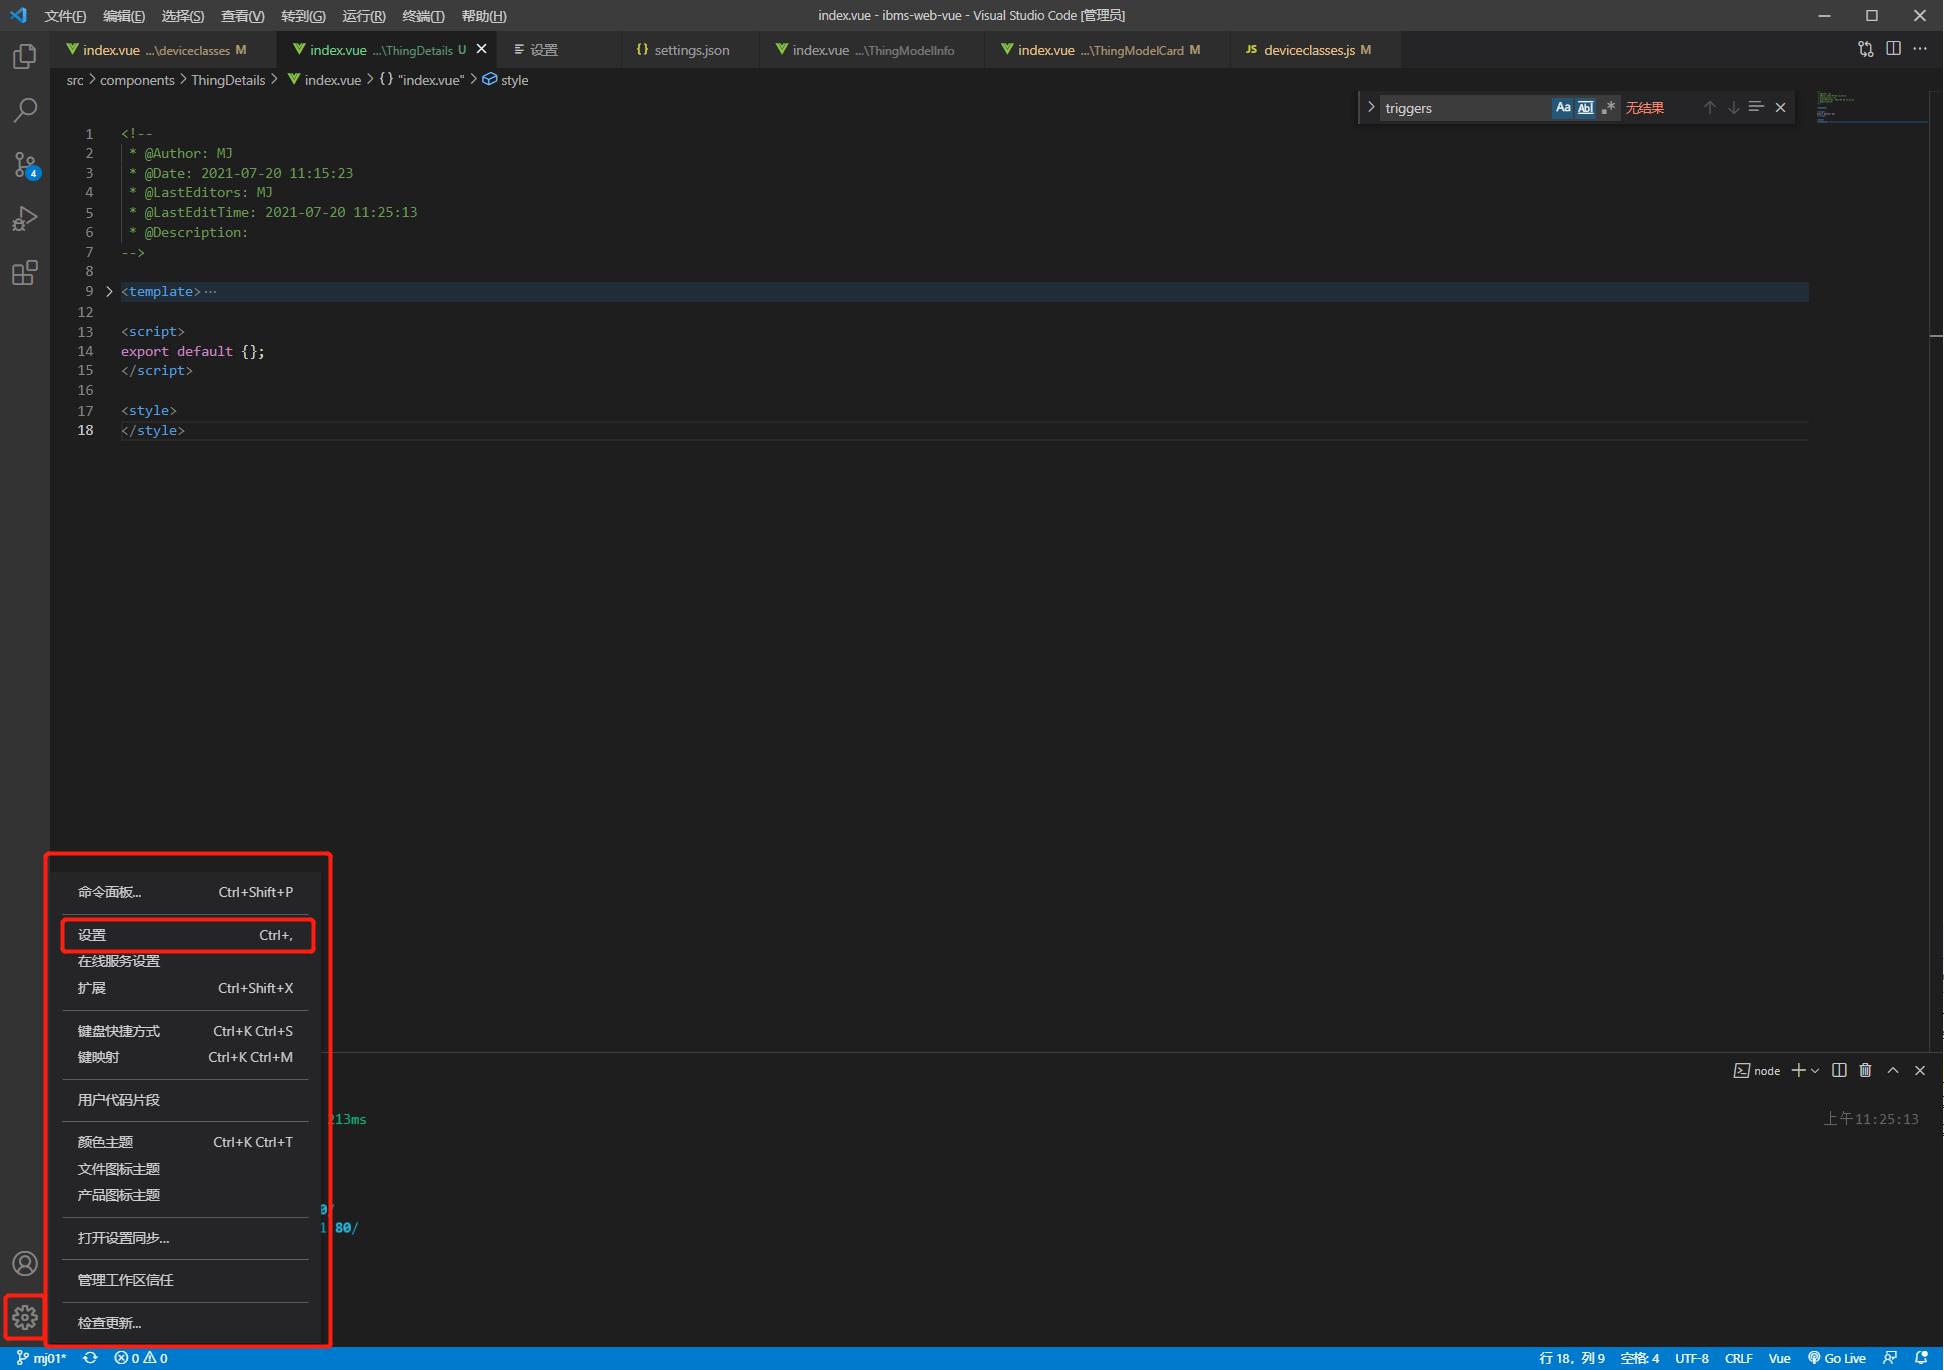Maximize the terminal panel size

[1893, 1070]
